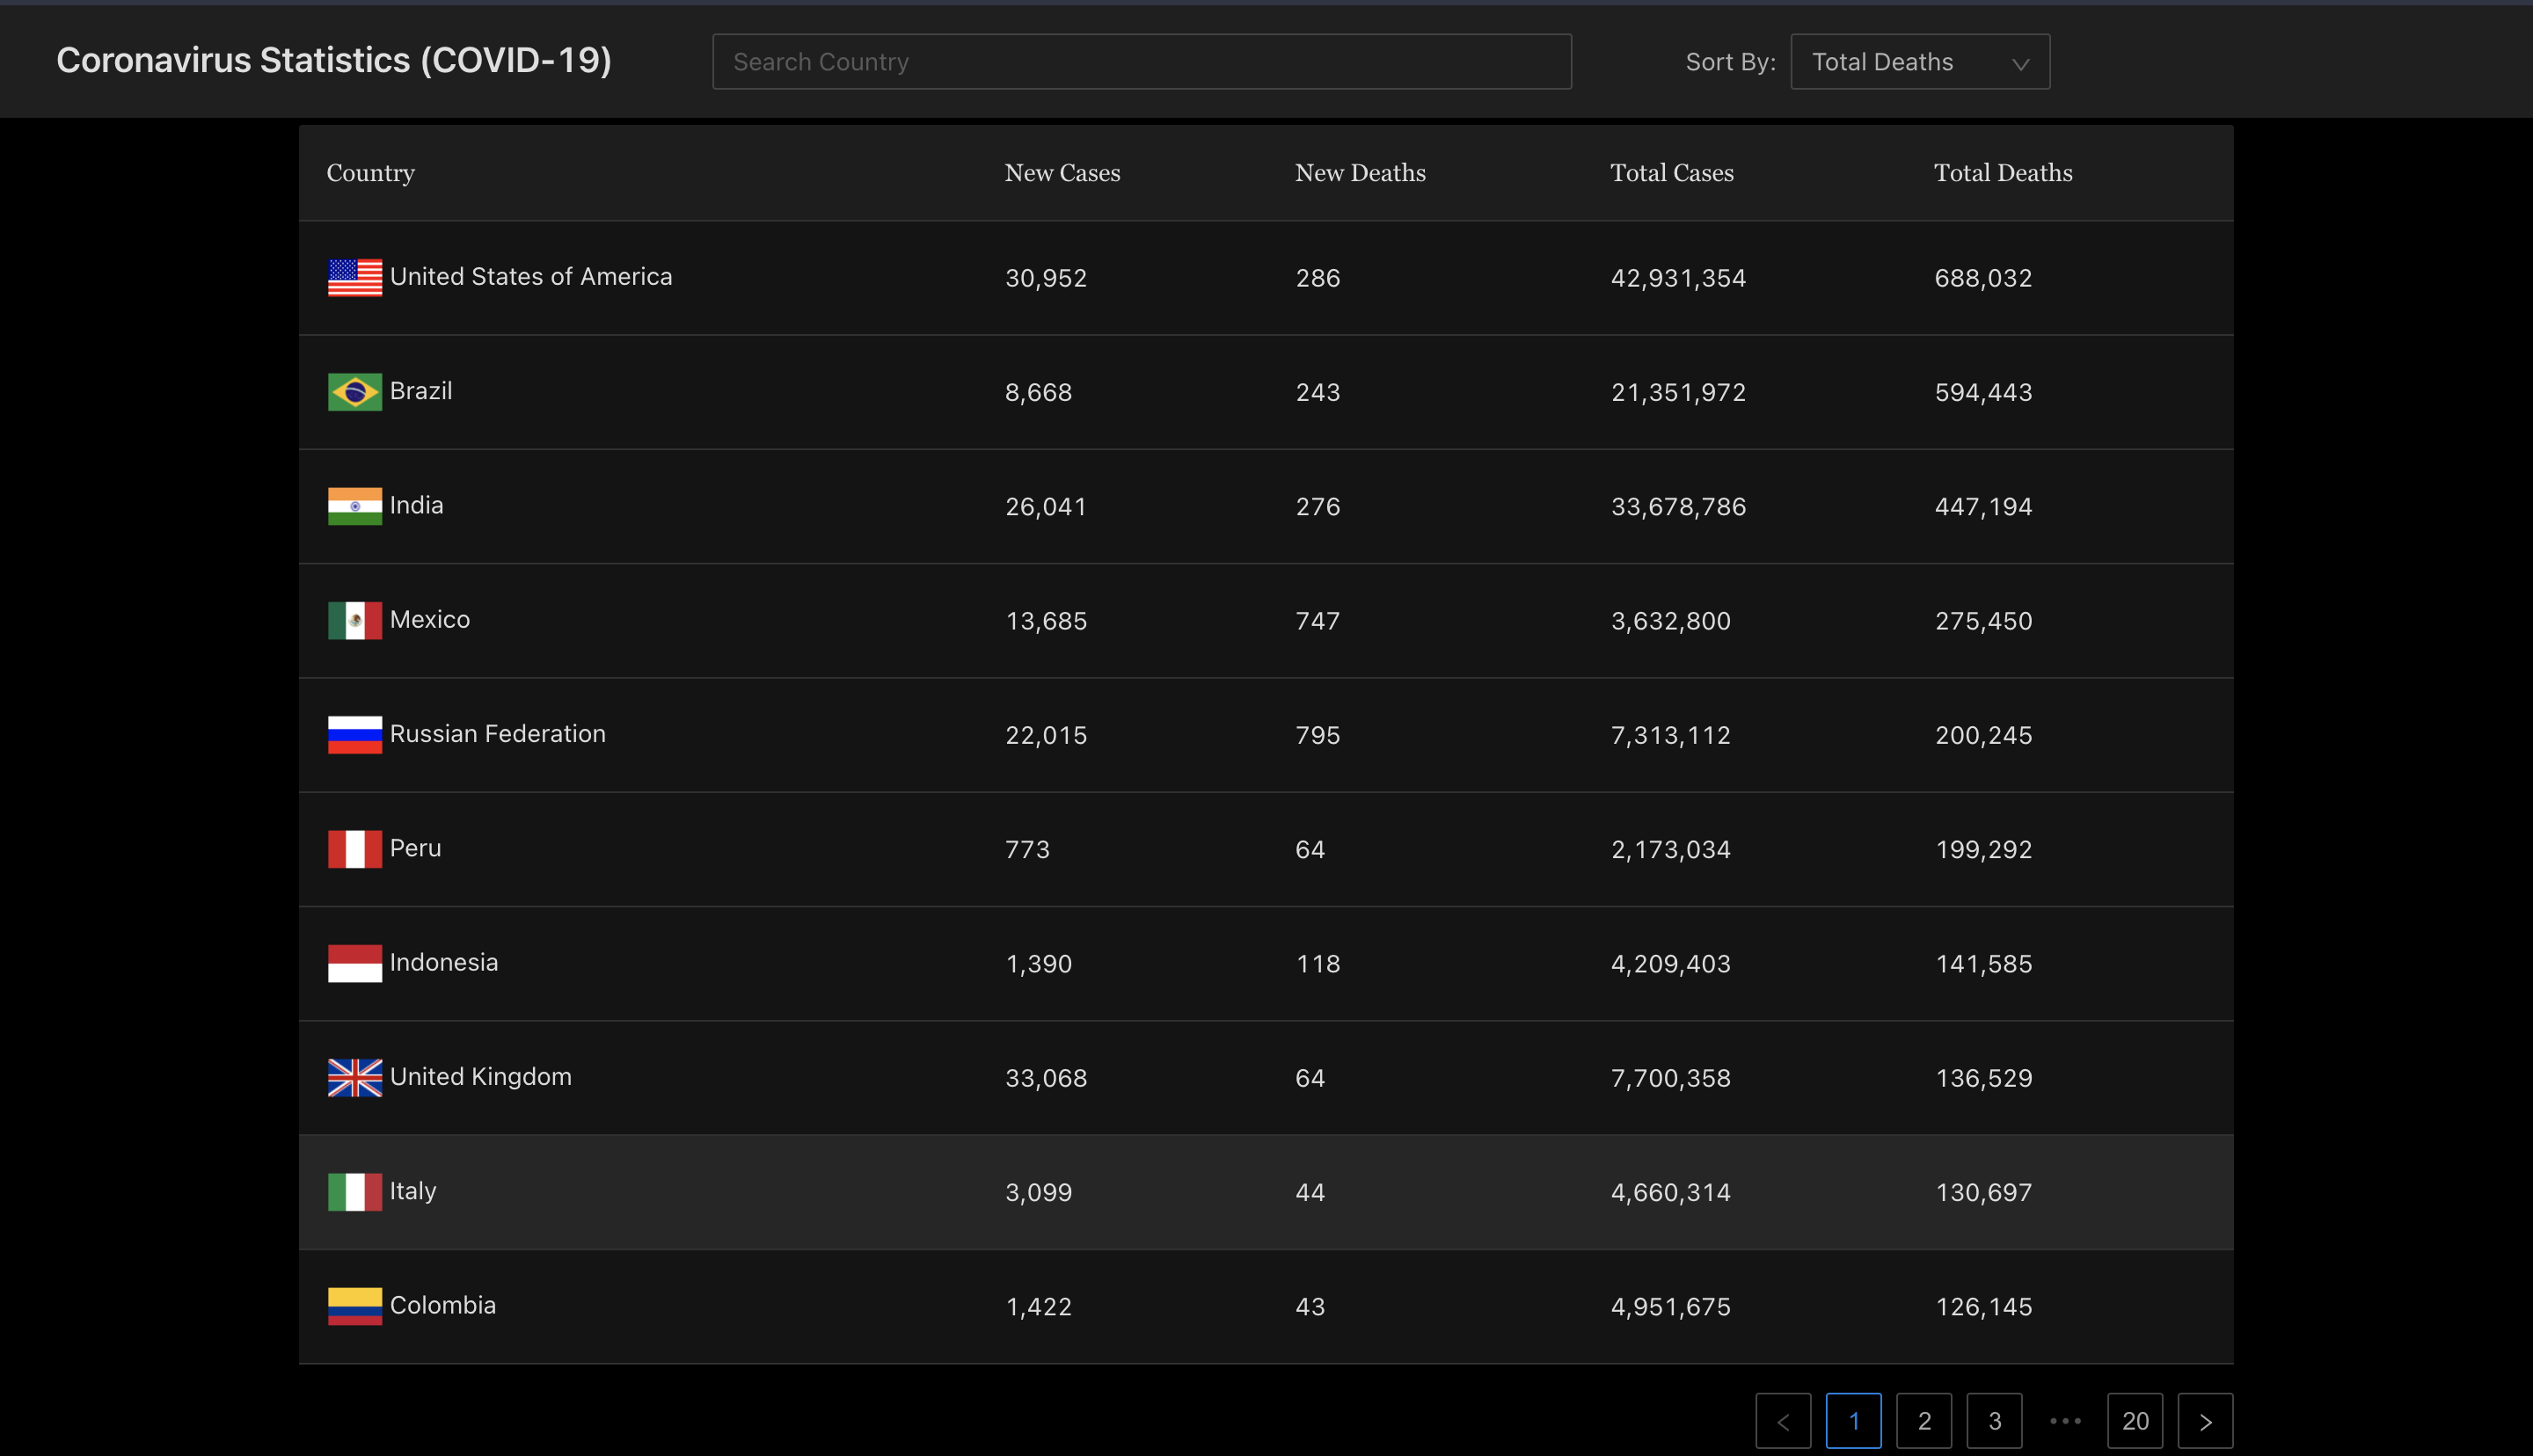
Task: Click the Search Country input field
Action: click(1141, 62)
